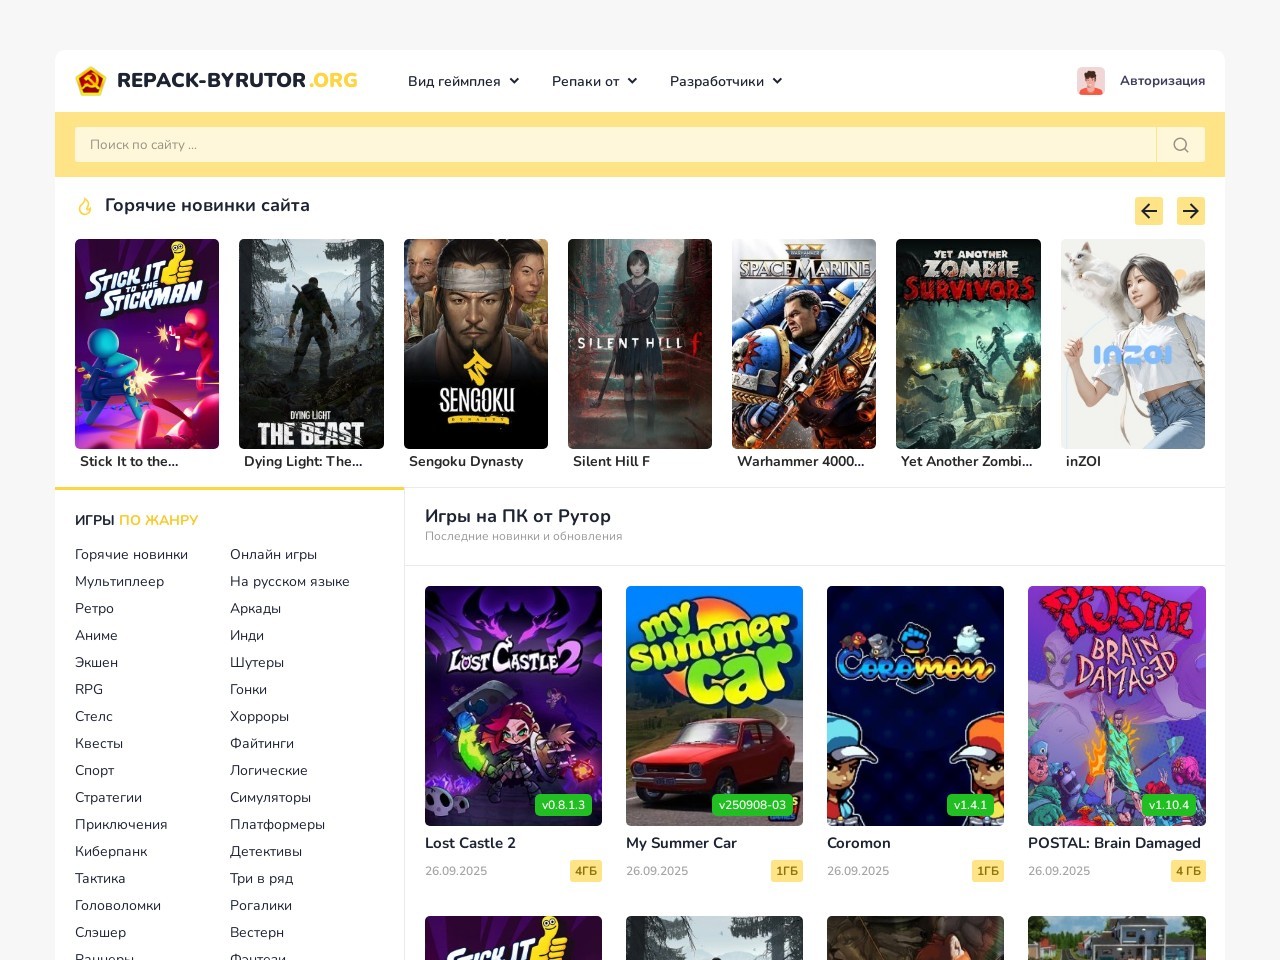The width and height of the screenshot is (1280, 960).
Task: Click the REPACK-BYRUTOR star logo
Action: point(91,81)
